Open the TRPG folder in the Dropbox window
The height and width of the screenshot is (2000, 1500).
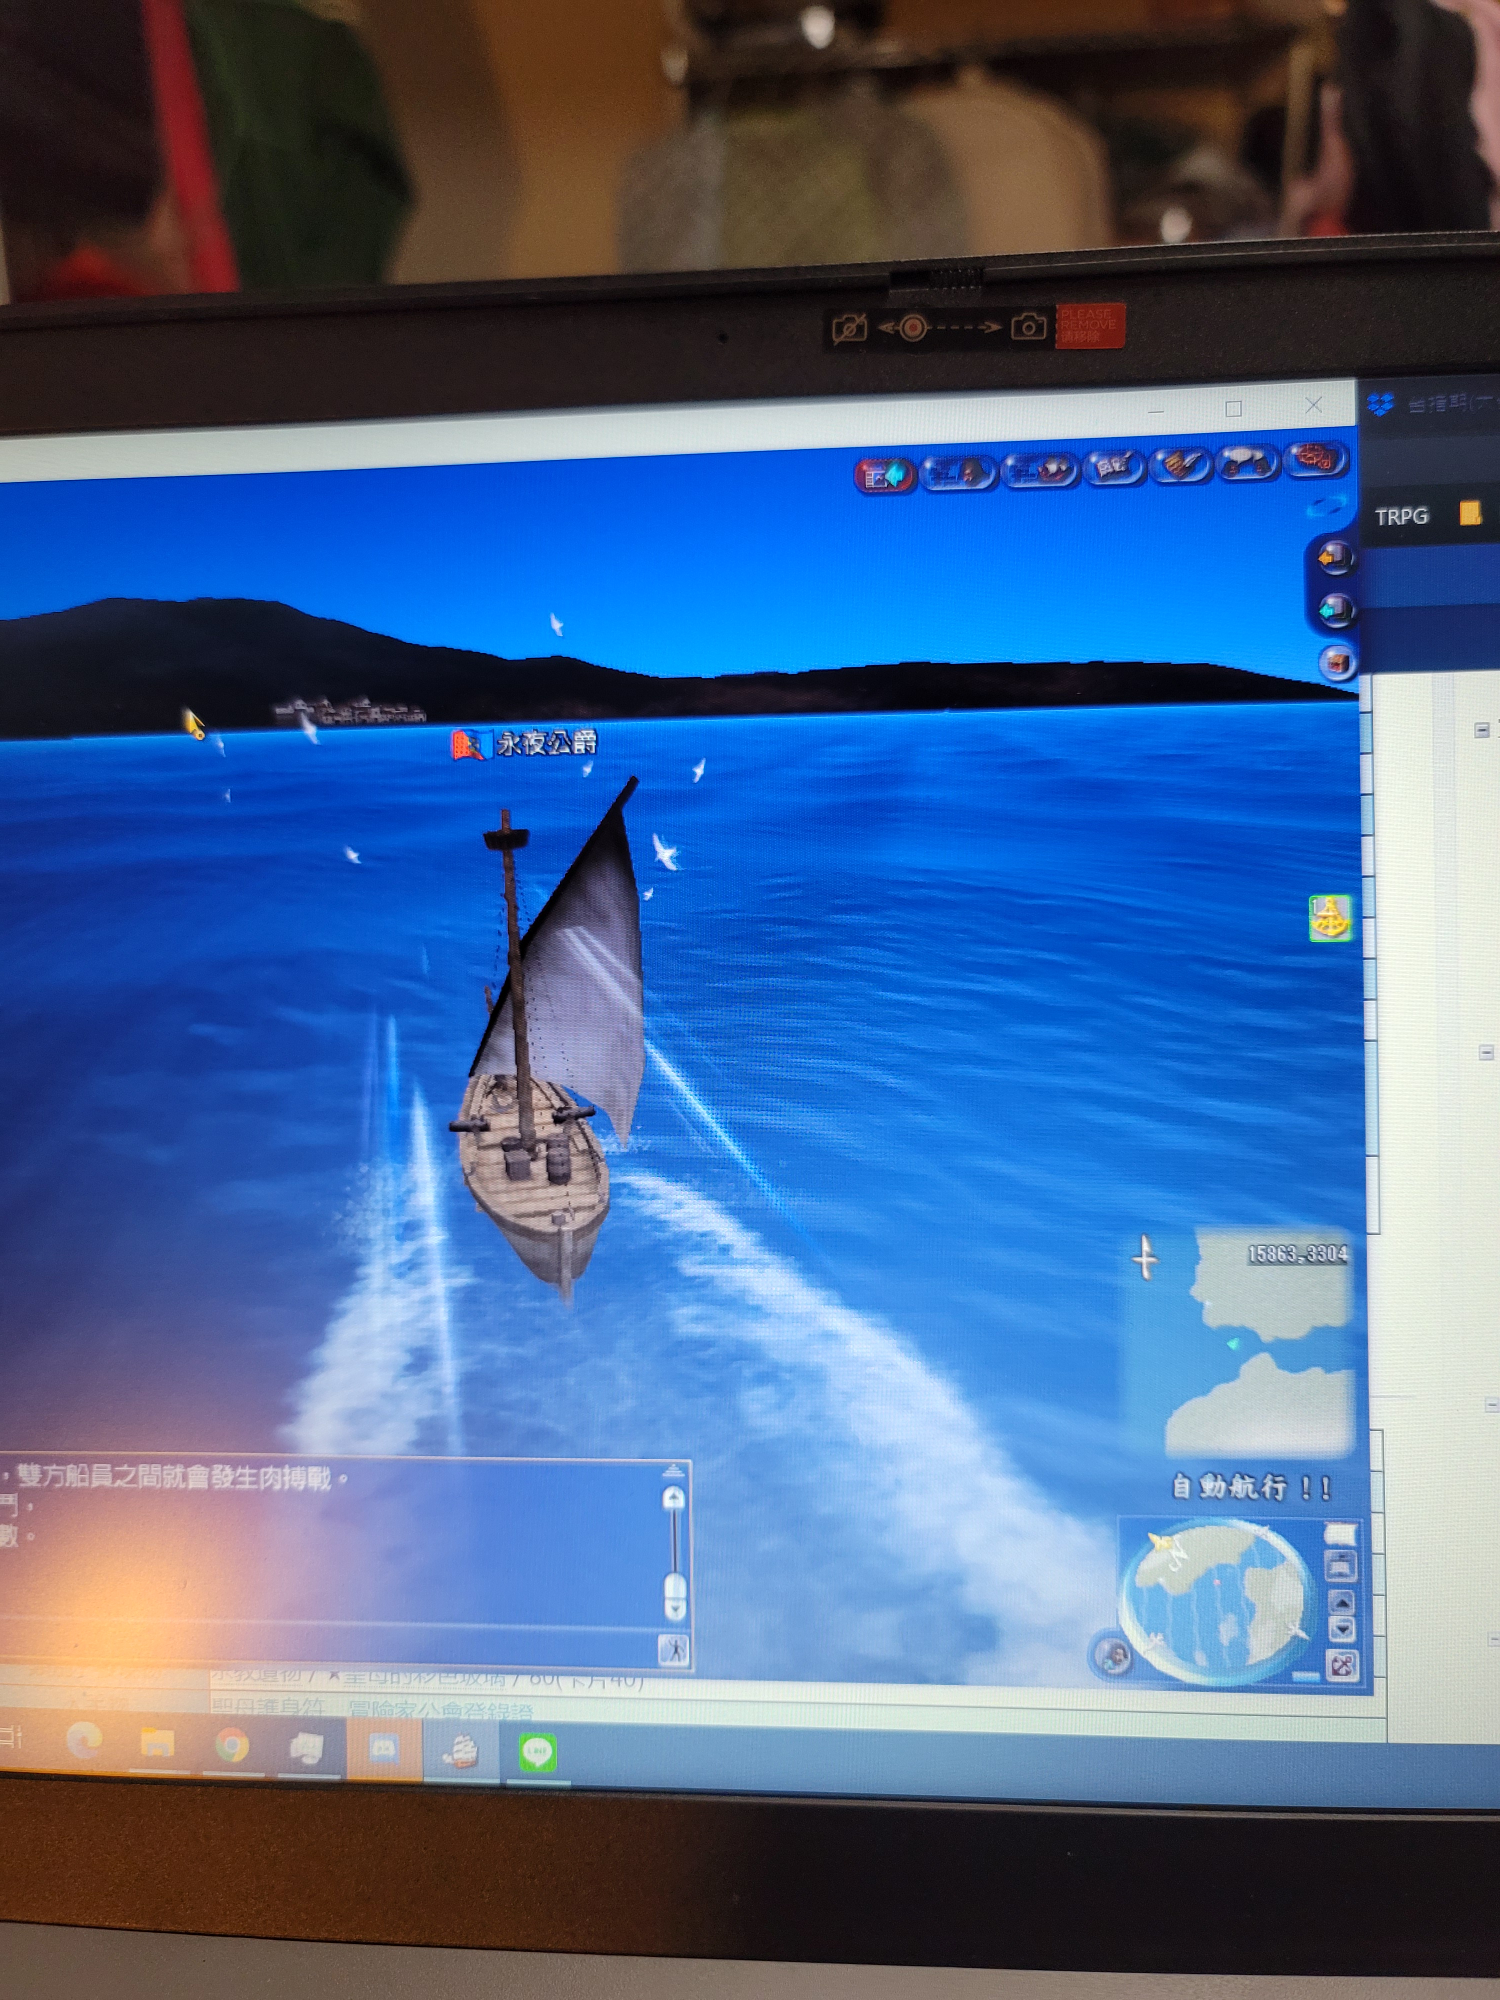pyautogui.click(x=1400, y=517)
